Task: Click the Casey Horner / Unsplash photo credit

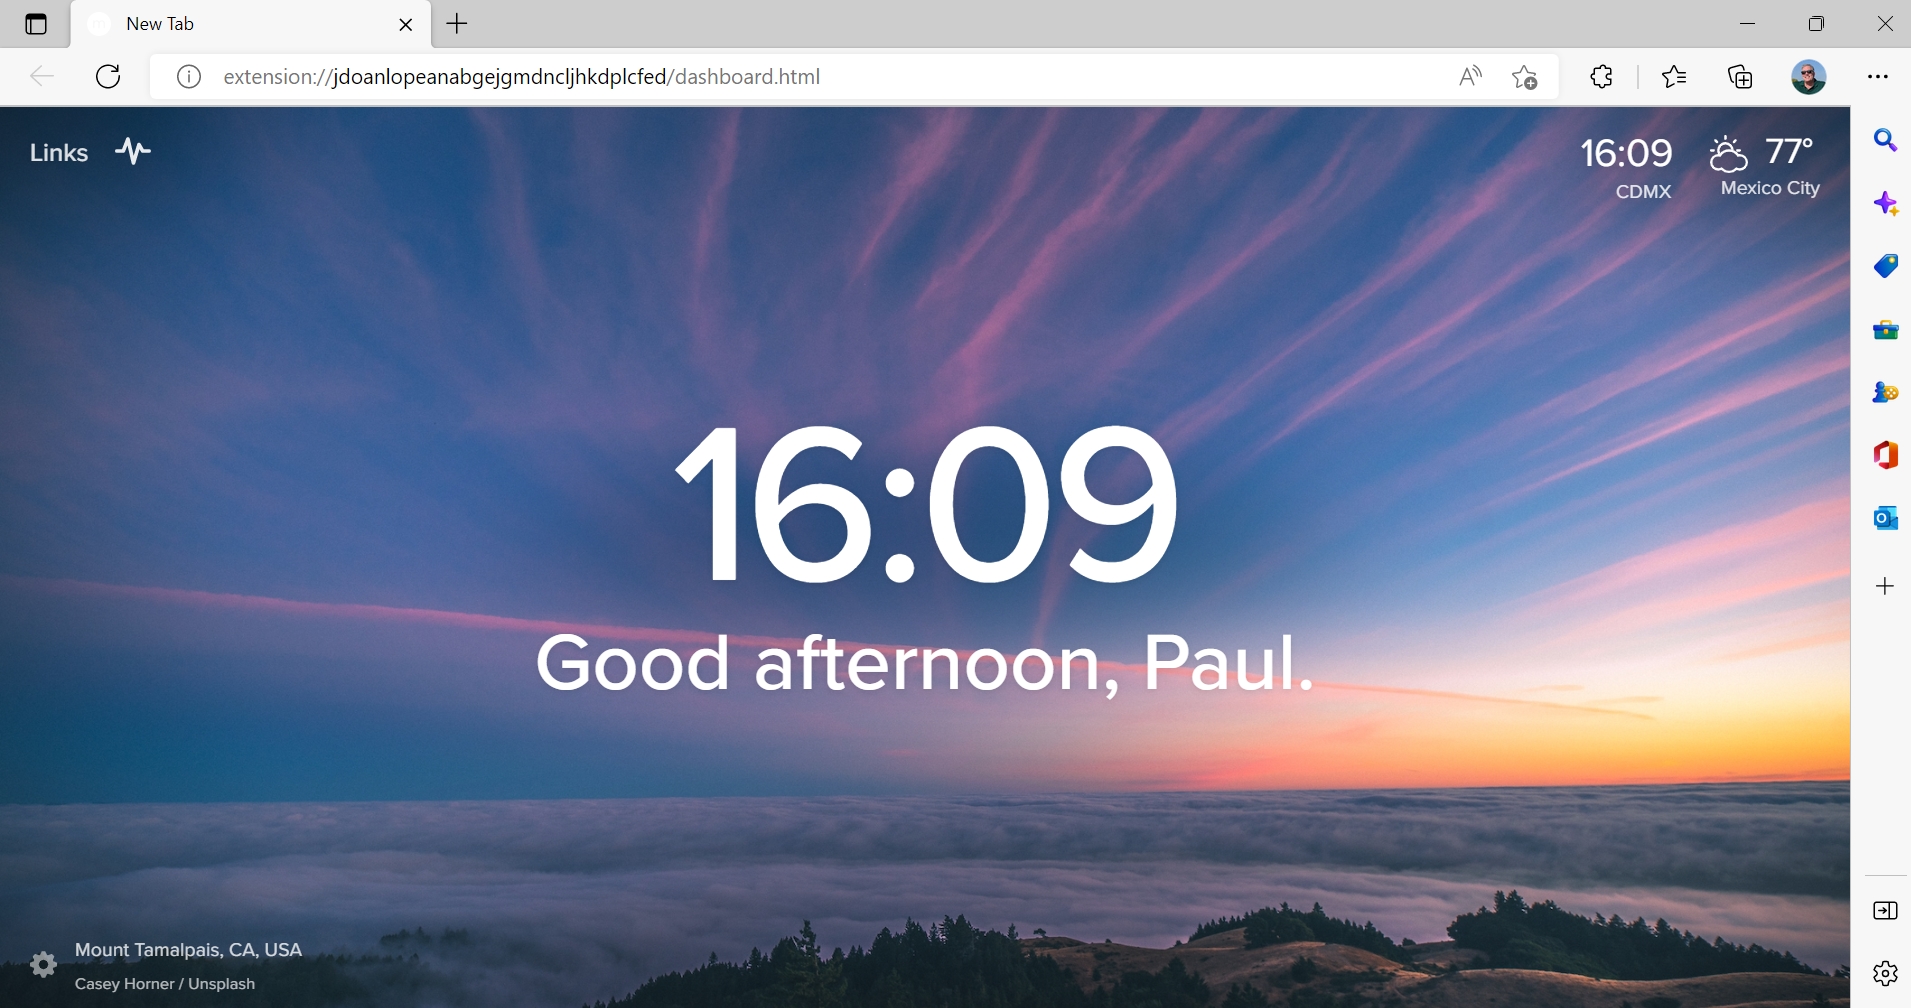Action: (x=165, y=984)
